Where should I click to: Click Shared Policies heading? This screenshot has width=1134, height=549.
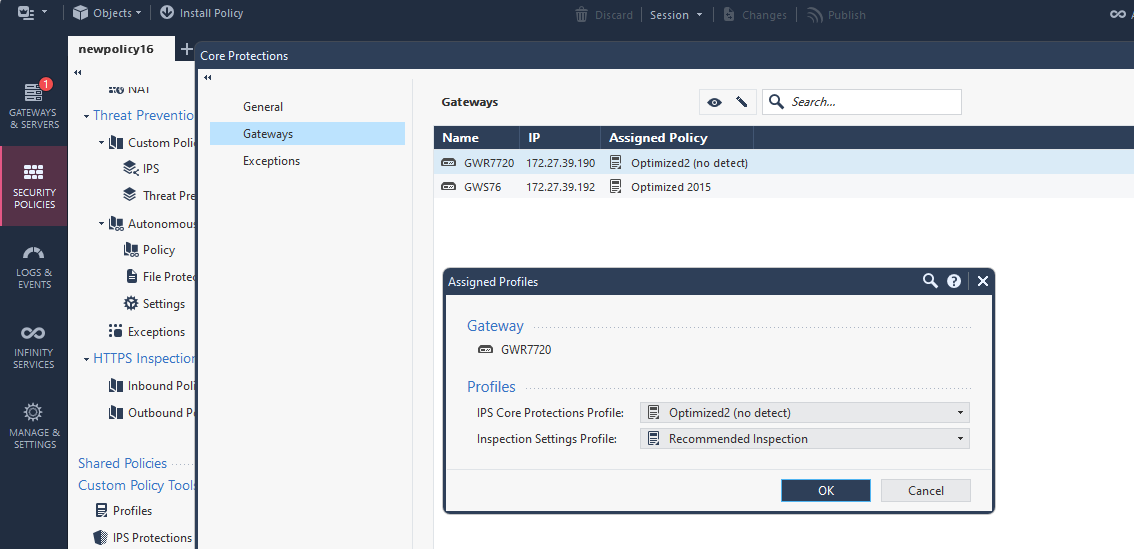(x=122, y=463)
